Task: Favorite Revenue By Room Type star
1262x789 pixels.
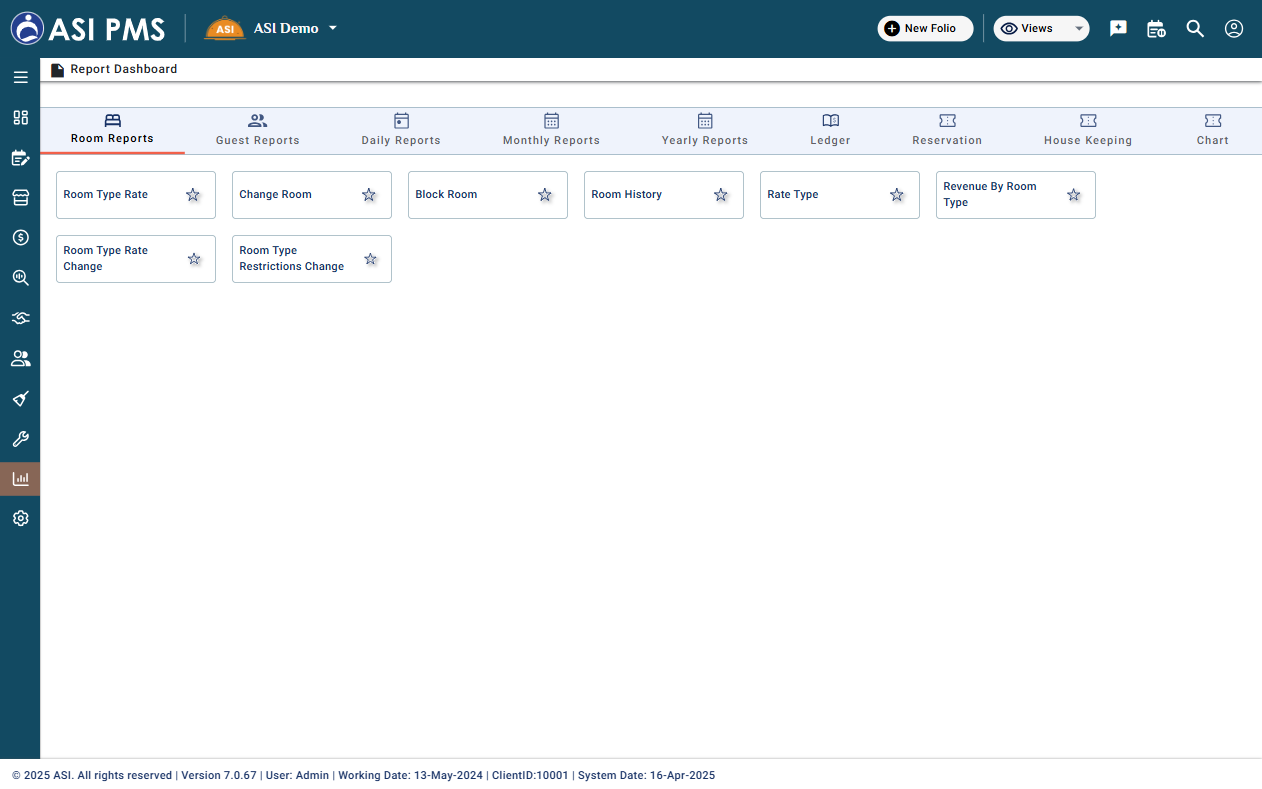Action: [1074, 195]
